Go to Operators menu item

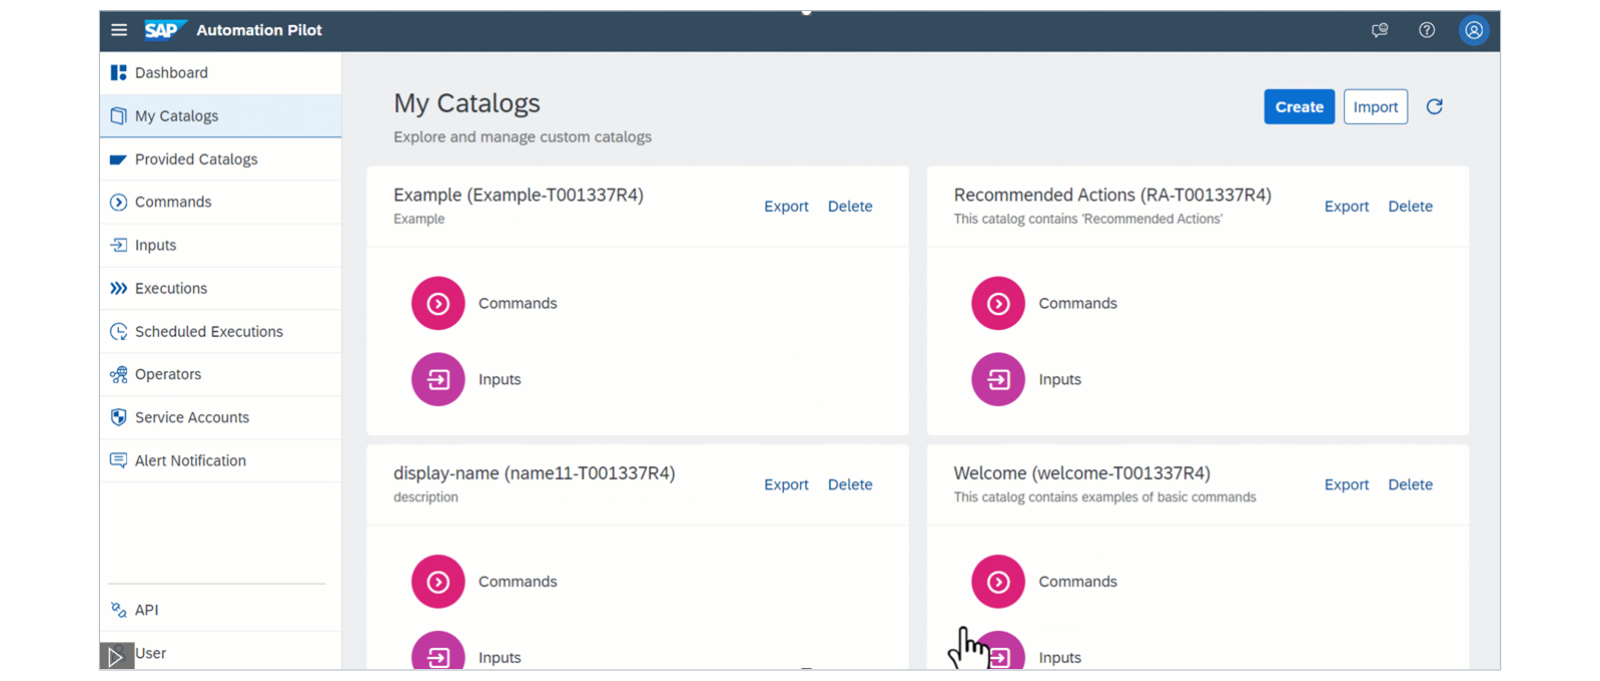(x=220, y=374)
